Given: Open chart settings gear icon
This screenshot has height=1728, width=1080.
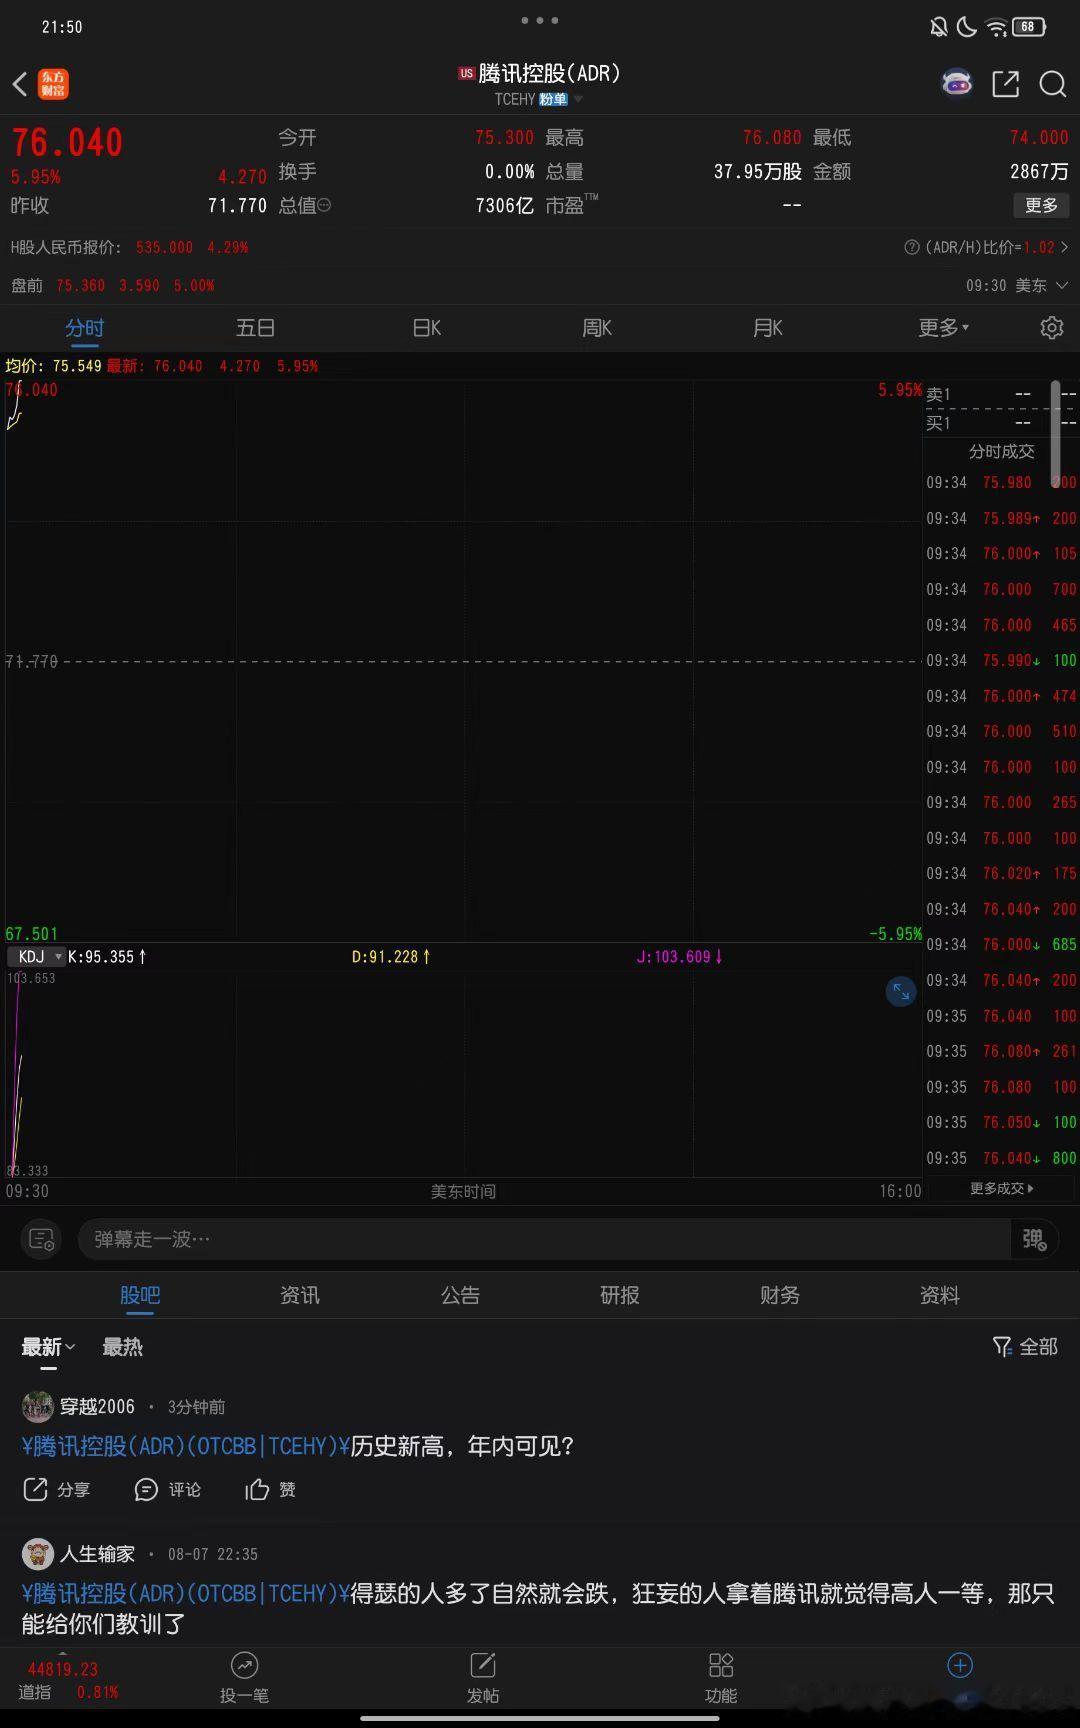Looking at the screenshot, I should coord(1052,327).
